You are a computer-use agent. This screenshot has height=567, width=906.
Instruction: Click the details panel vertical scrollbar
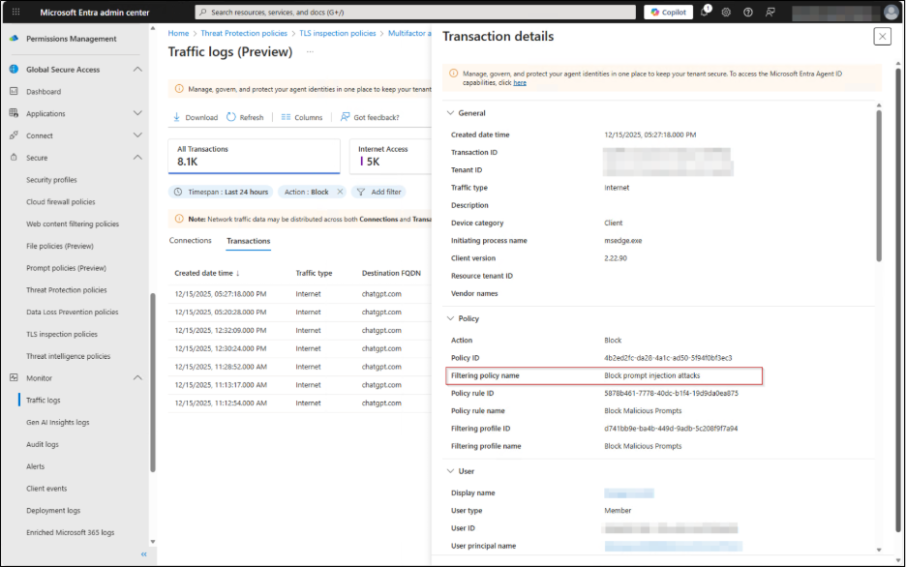(x=879, y=185)
